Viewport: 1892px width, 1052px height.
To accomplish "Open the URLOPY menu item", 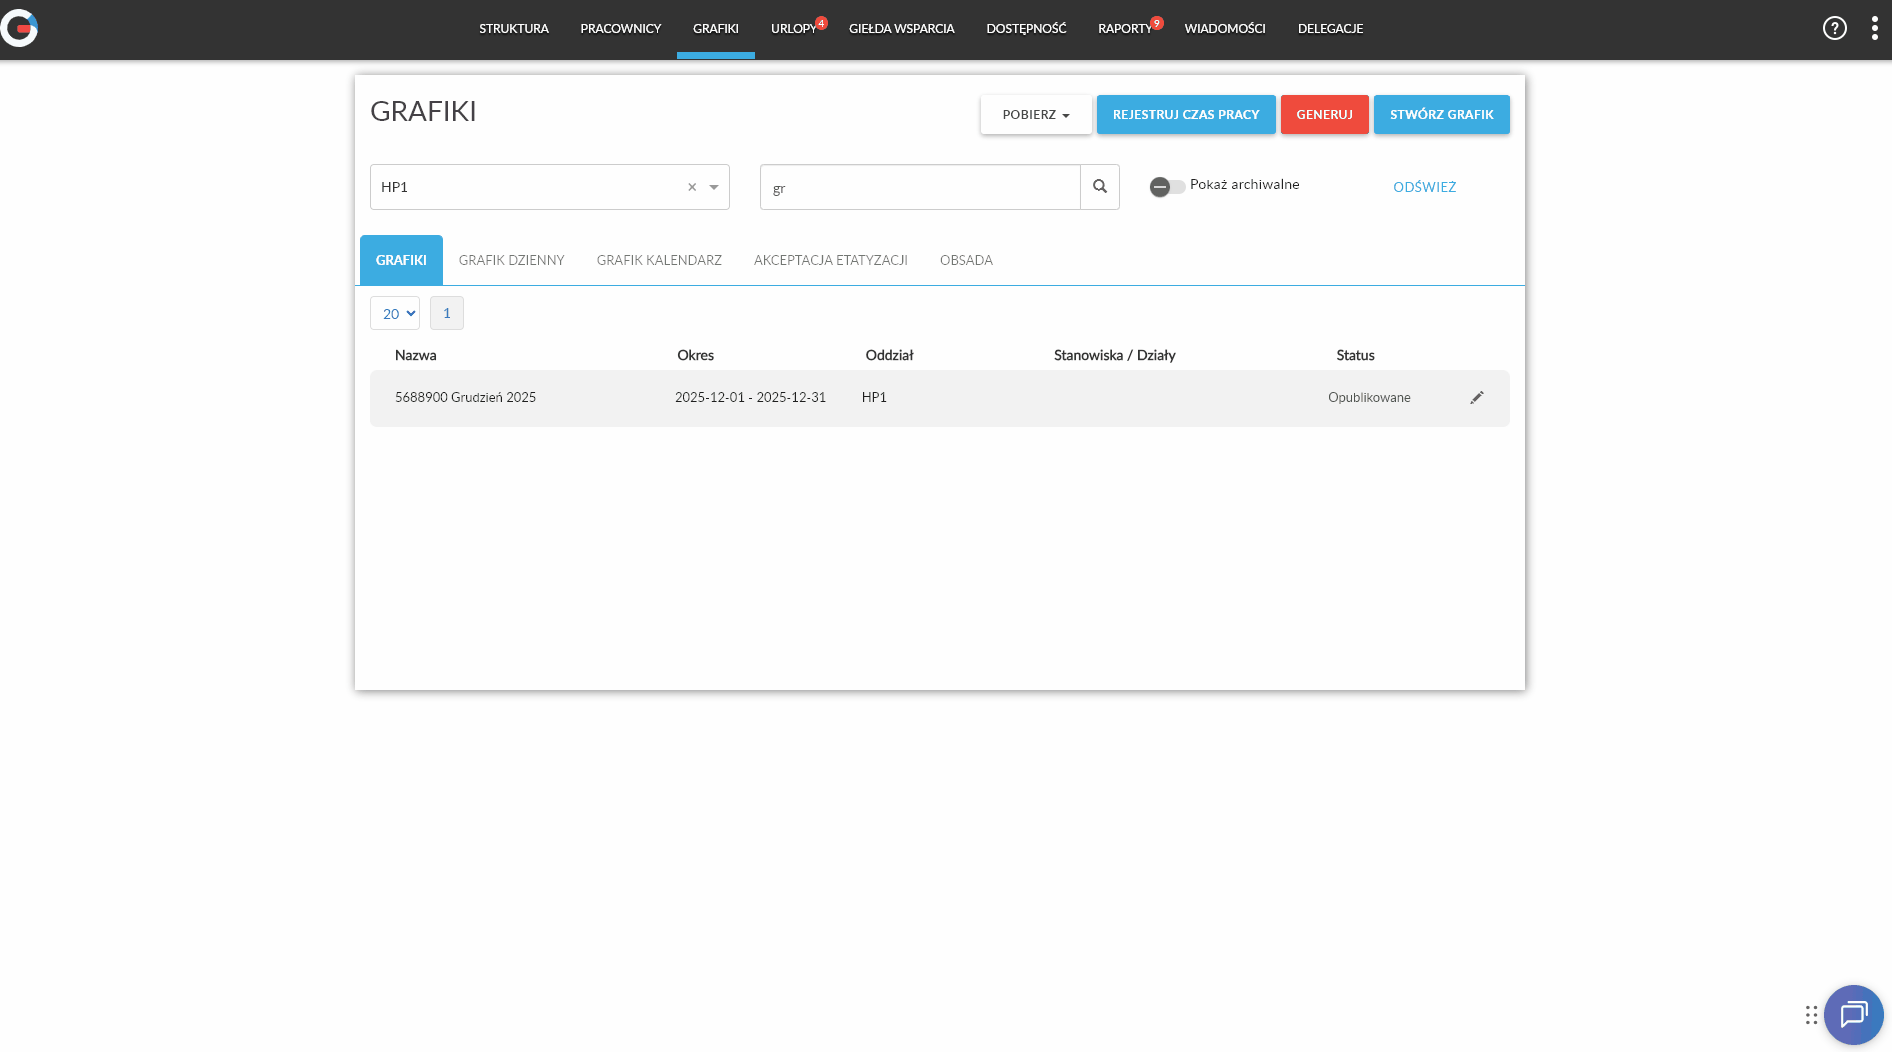I will click(793, 29).
